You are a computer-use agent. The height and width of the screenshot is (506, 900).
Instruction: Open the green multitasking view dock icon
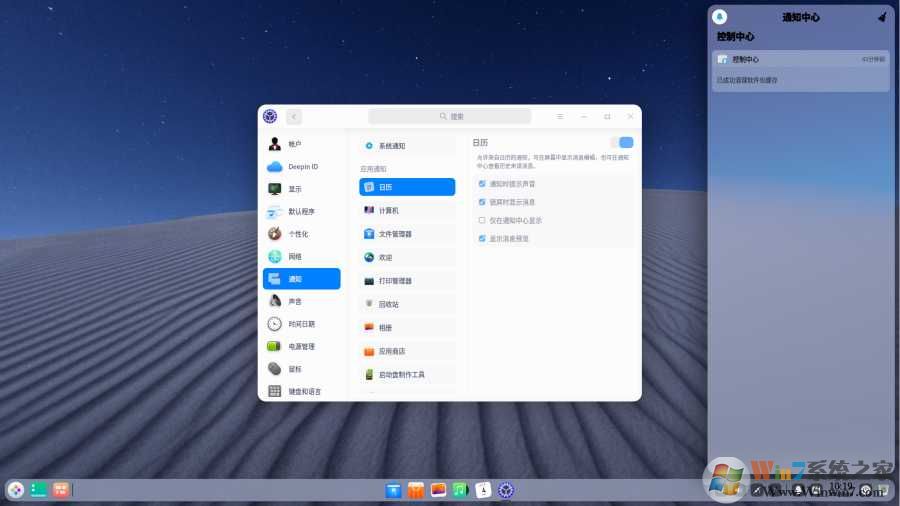coord(38,490)
